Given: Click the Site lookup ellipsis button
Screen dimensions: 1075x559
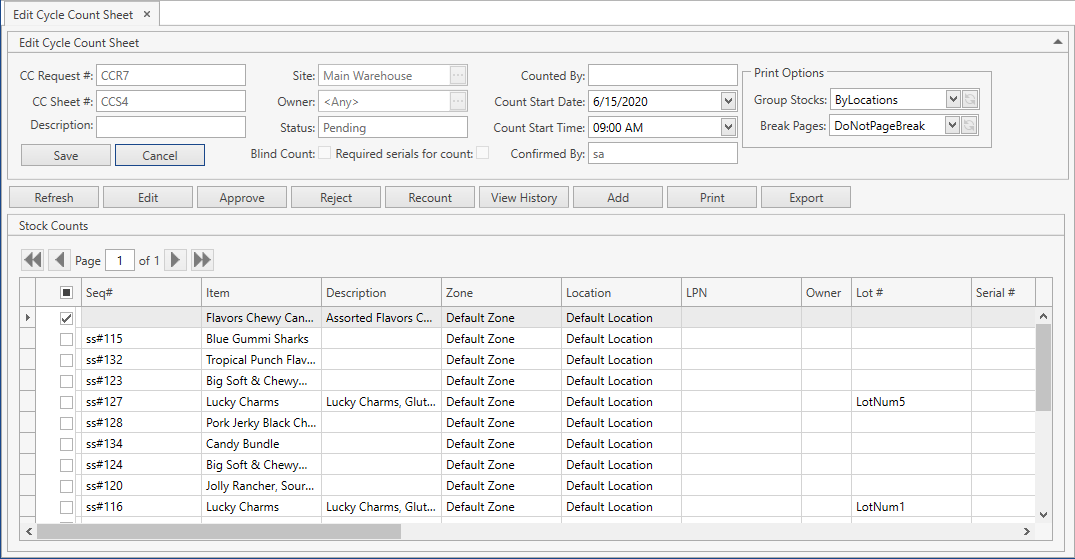Looking at the screenshot, I should pos(458,76).
